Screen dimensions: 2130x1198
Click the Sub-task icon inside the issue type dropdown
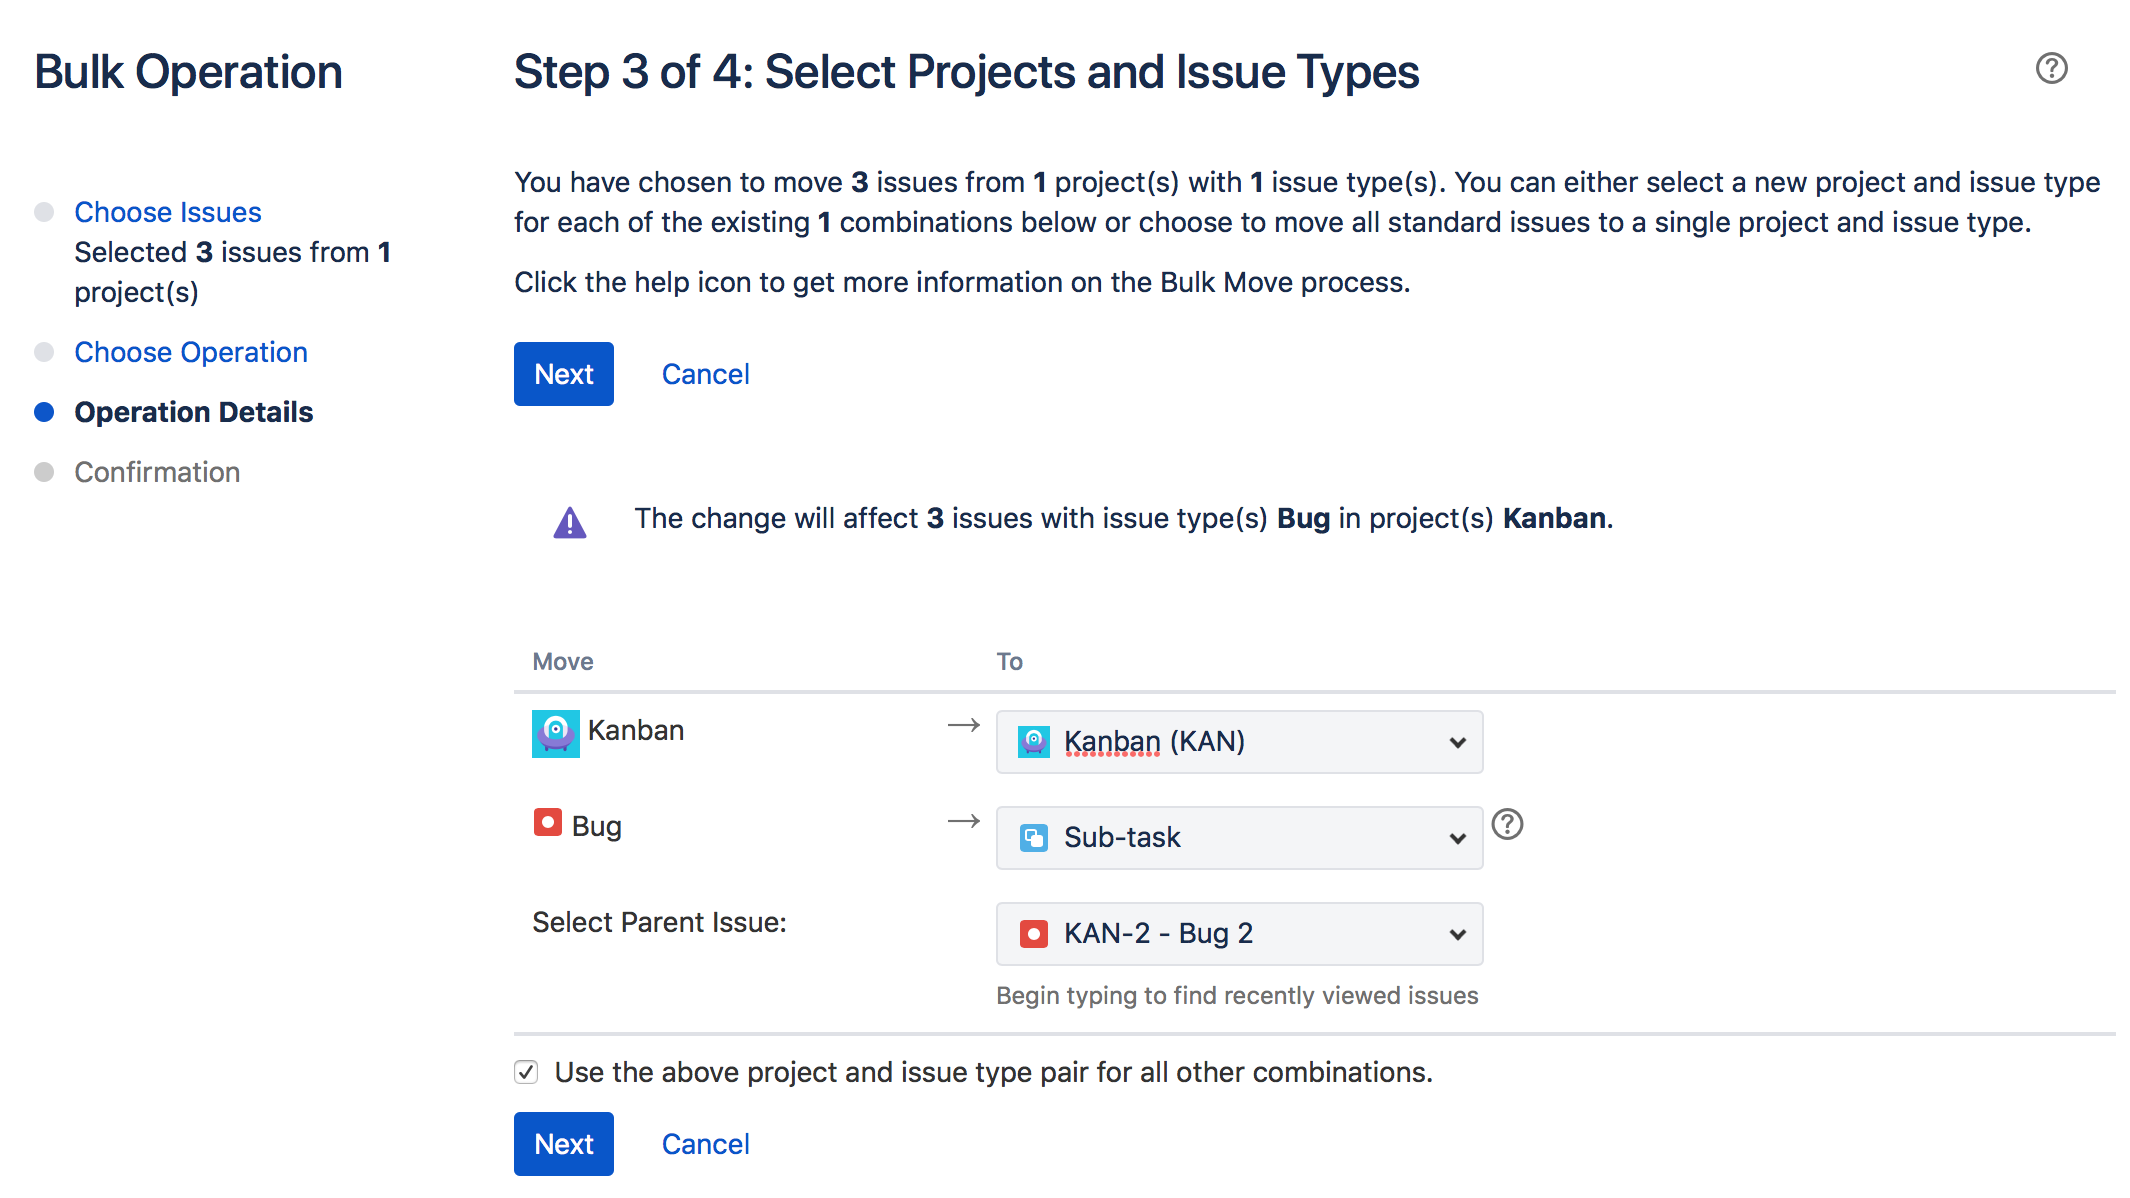(x=1033, y=838)
